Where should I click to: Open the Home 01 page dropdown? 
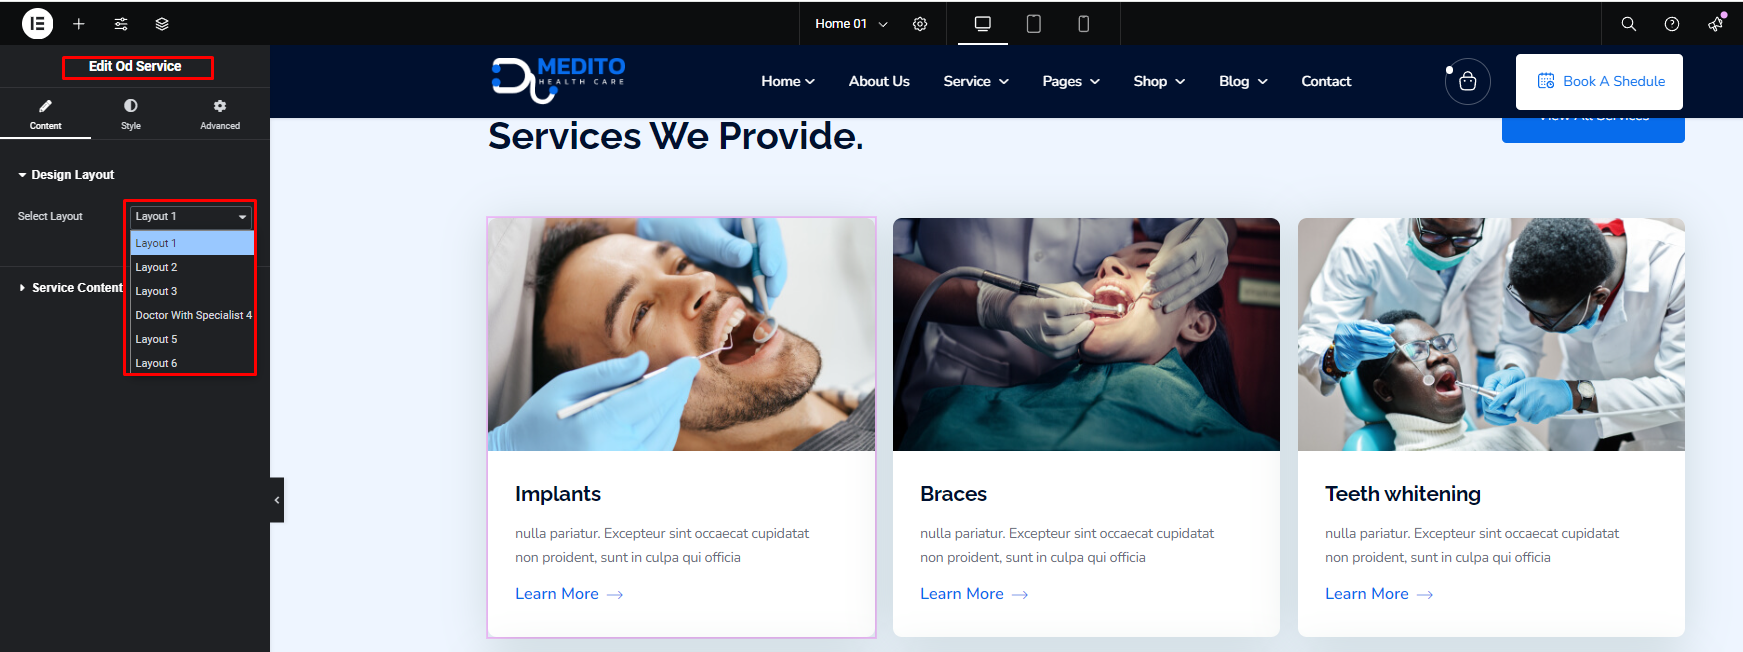pyautogui.click(x=851, y=24)
